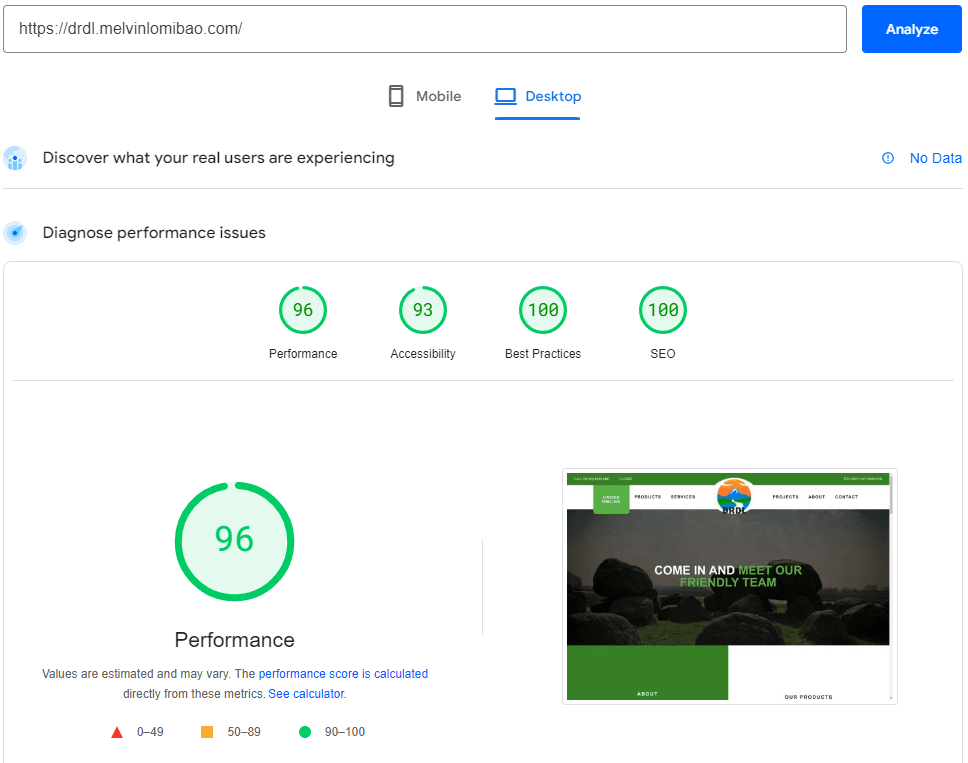Image resolution: width=968 pixels, height=763 pixels.
Task: Select the Accessibility 93 score gauge
Action: (x=422, y=310)
